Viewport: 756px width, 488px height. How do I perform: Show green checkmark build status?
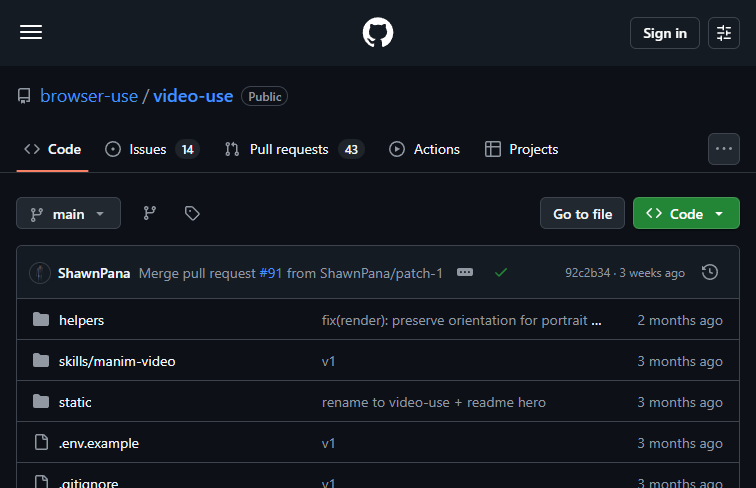[501, 273]
